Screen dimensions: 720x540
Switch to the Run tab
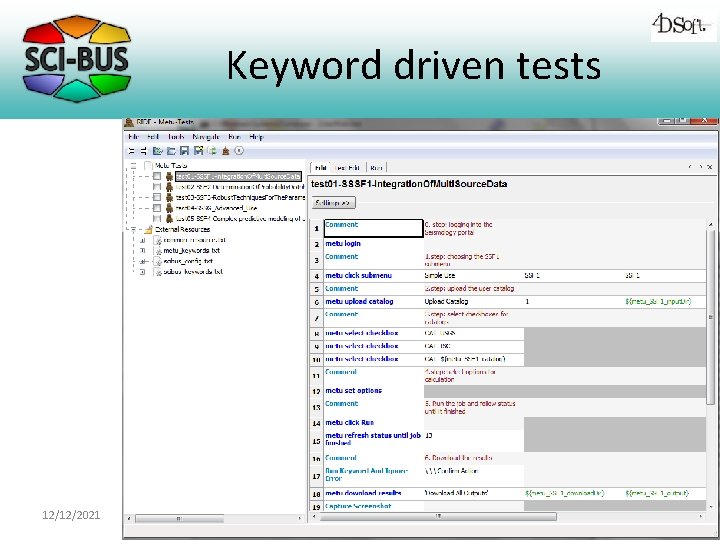point(376,168)
